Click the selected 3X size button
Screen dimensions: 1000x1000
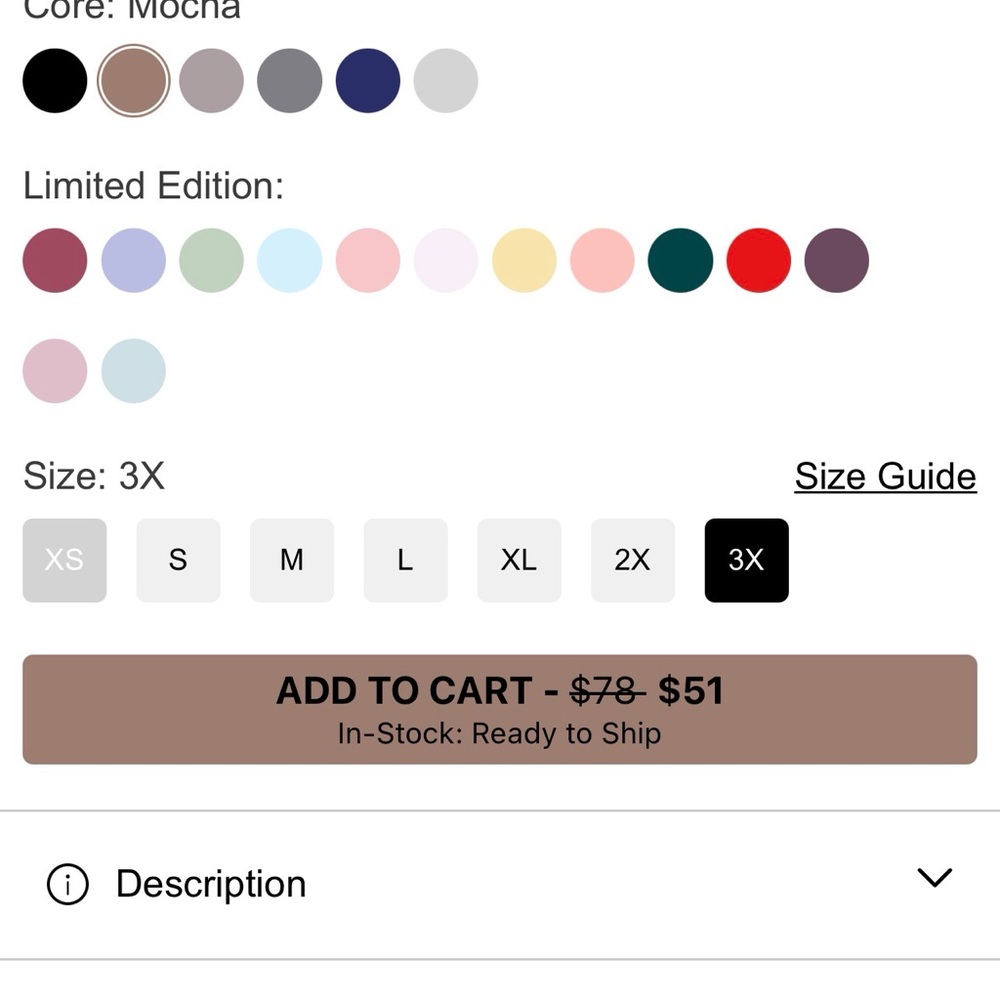pyautogui.click(x=747, y=560)
